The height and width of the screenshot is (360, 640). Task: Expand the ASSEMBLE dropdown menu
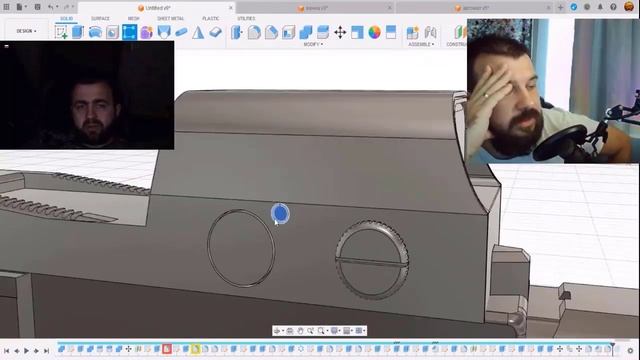click(x=421, y=44)
